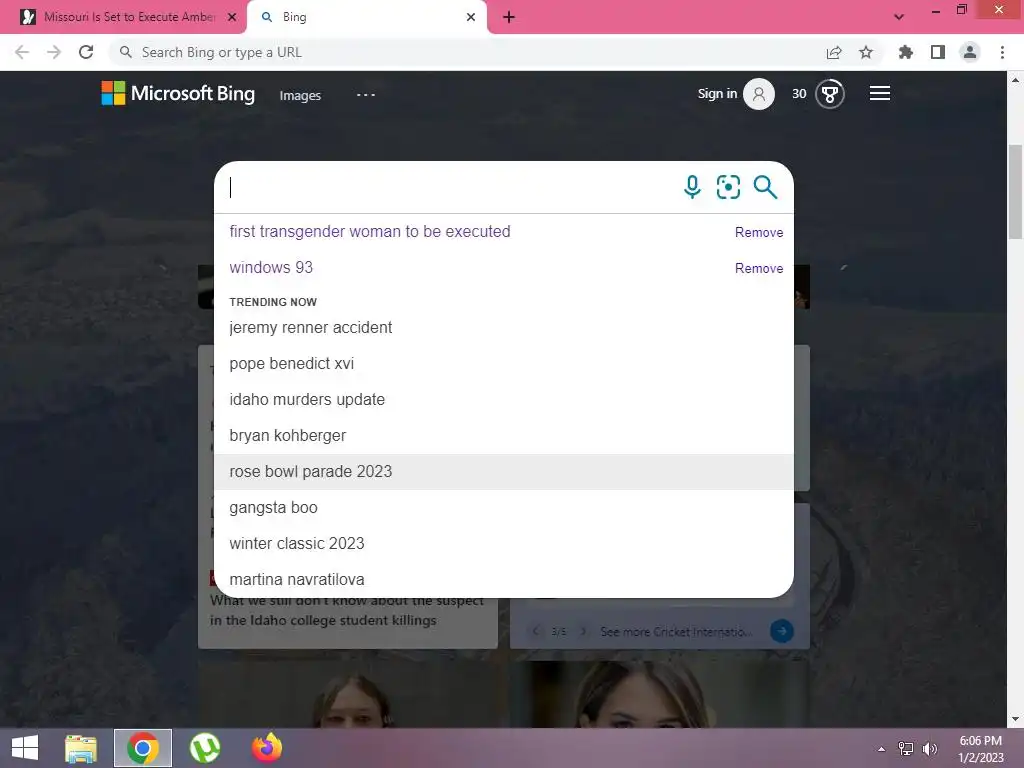
Task: Open Images link in Bing header
Action: pos(300,95)
